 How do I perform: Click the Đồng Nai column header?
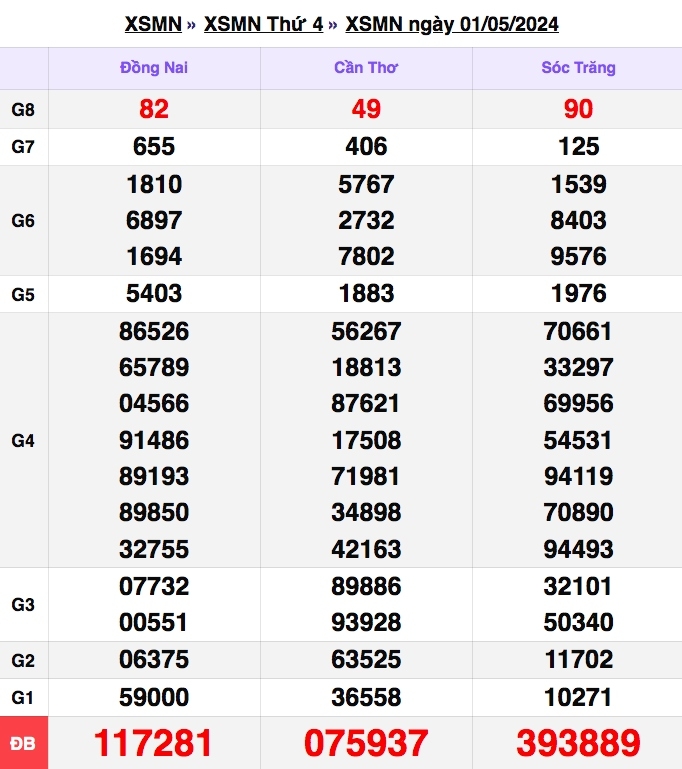[154, 68]
